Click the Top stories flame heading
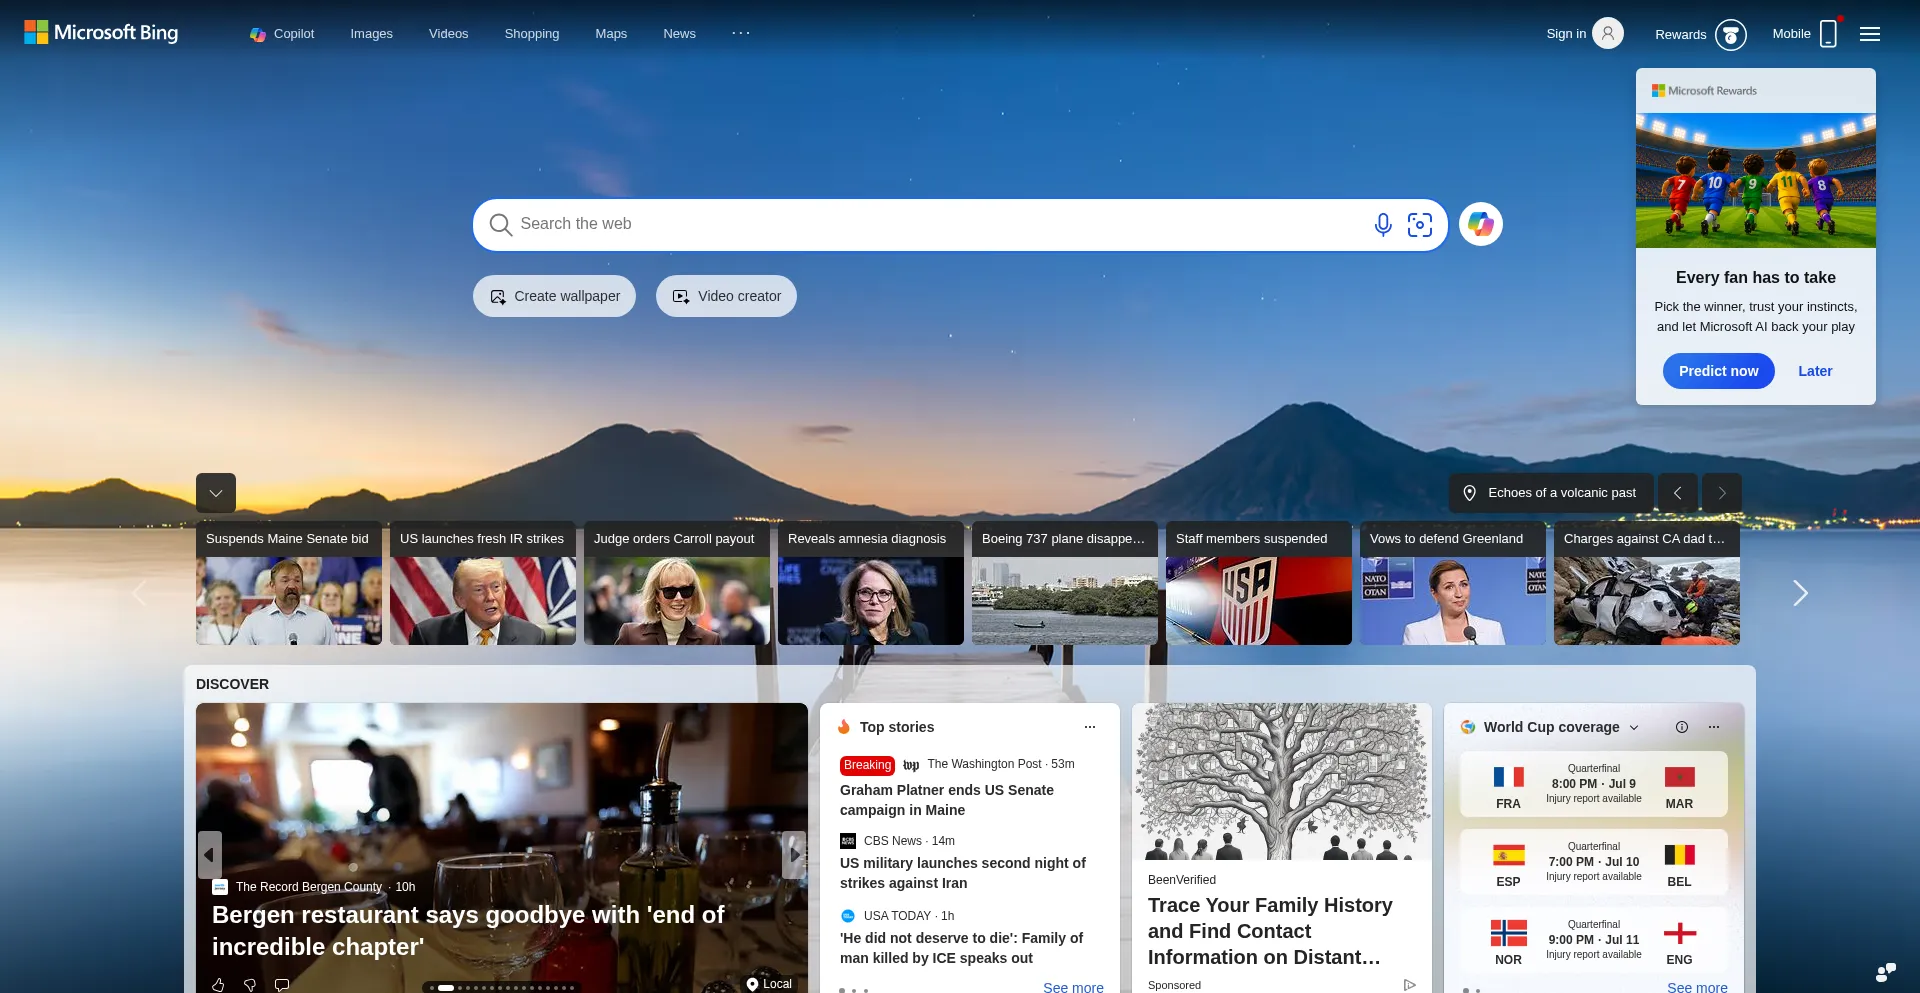The image size is (1920, 993). pyautogui.click(x=886, y=727)
